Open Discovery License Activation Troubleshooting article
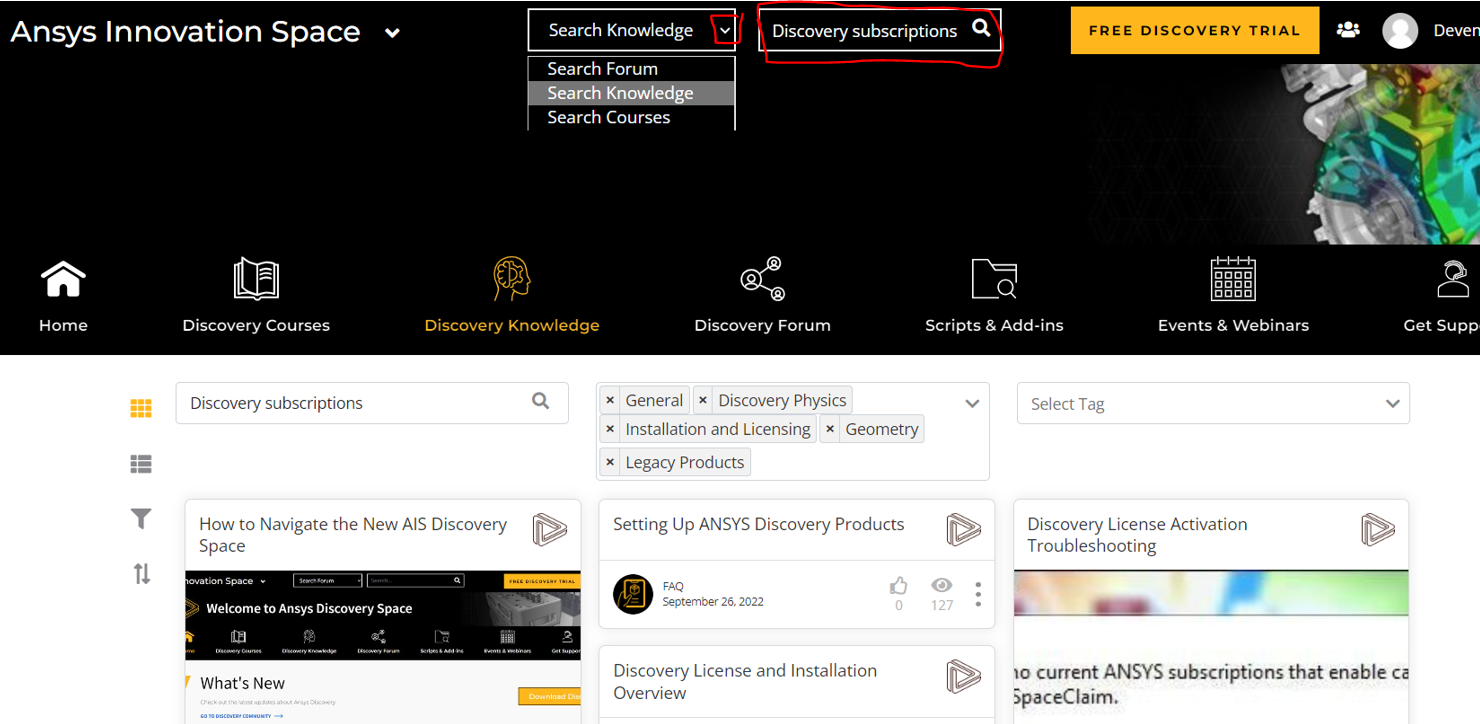The width and height of the screenshot is (1480, 724). 1137,535
